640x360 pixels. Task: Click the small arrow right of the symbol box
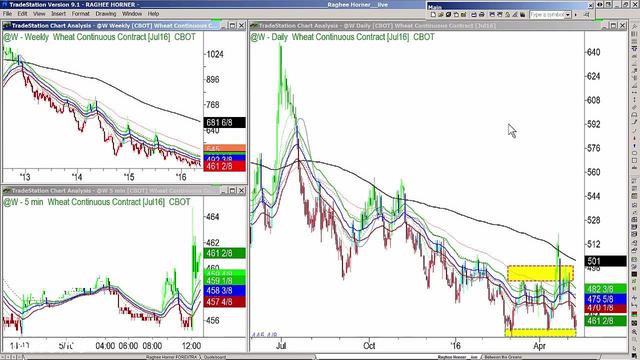click(x=576, y=14)
